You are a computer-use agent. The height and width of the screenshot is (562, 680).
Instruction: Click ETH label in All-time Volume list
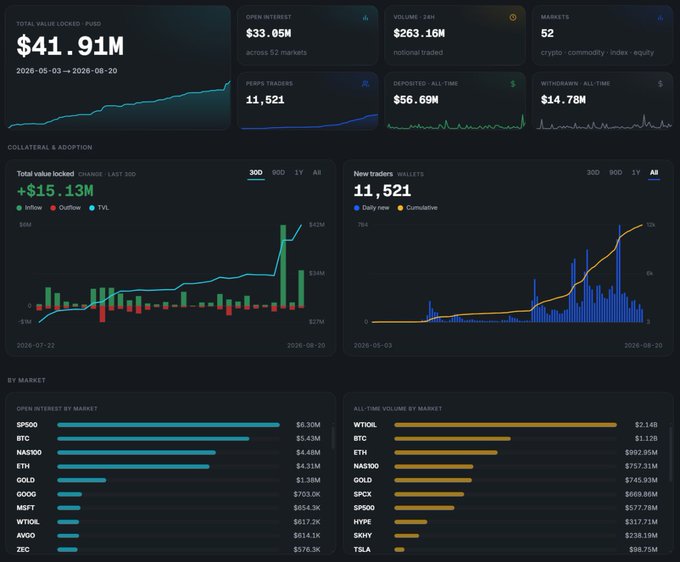pyautogui.click(x=360, y=452)
